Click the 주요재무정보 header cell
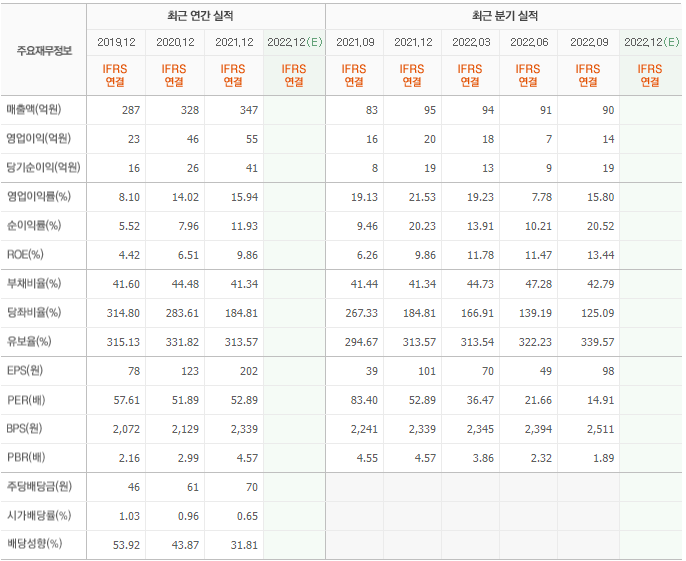 coord(44,51)
